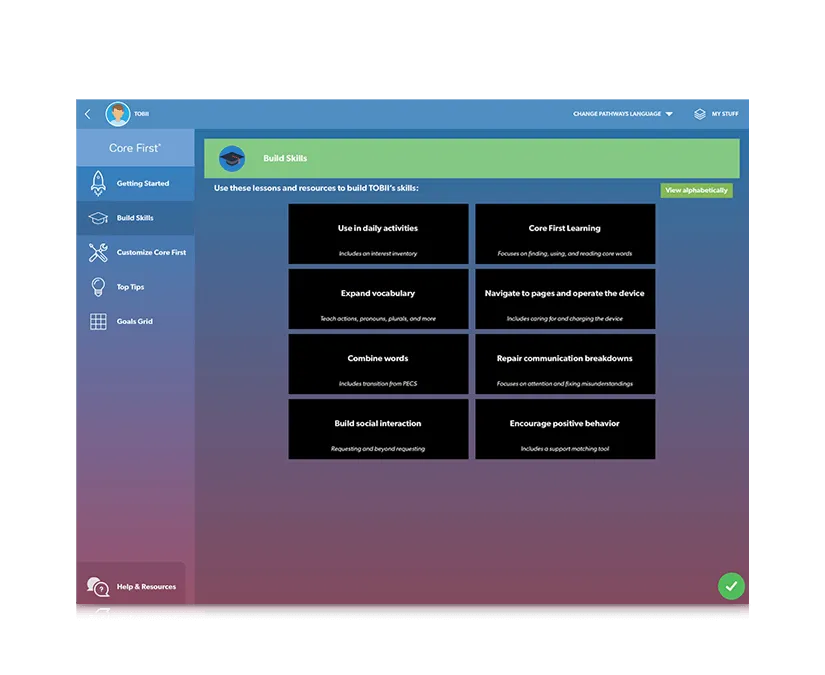Click the Help & Resources chat icon
This screenshot has height=675, width=825.
(98, 587)
